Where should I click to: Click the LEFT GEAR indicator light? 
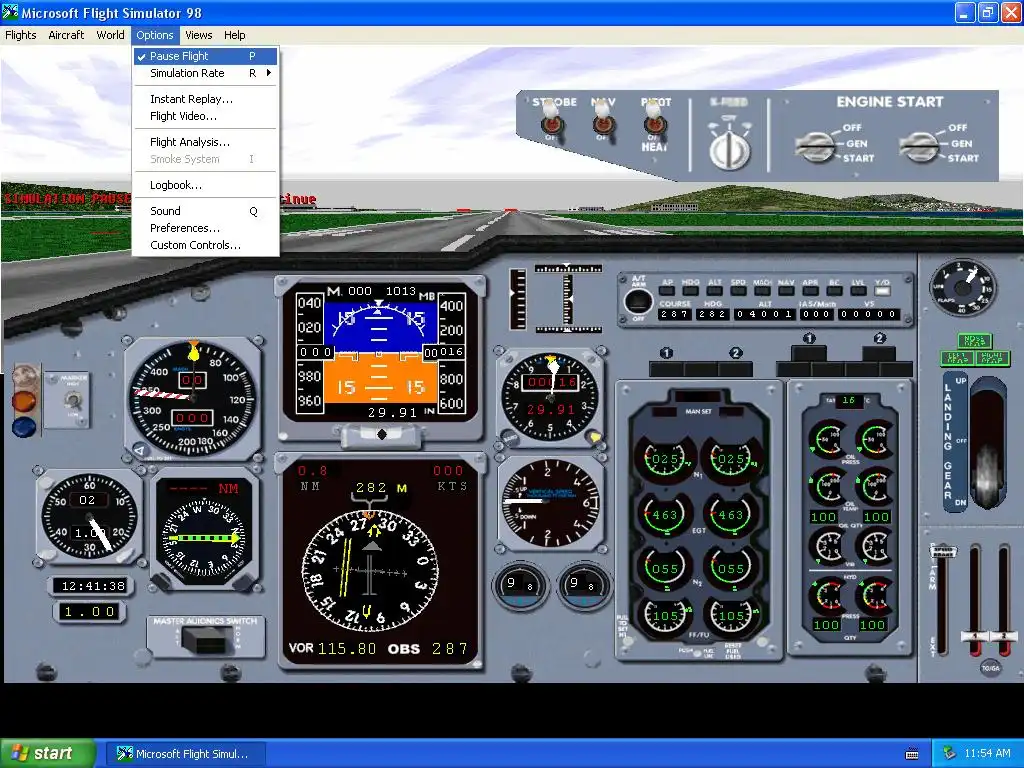point(957,357)
